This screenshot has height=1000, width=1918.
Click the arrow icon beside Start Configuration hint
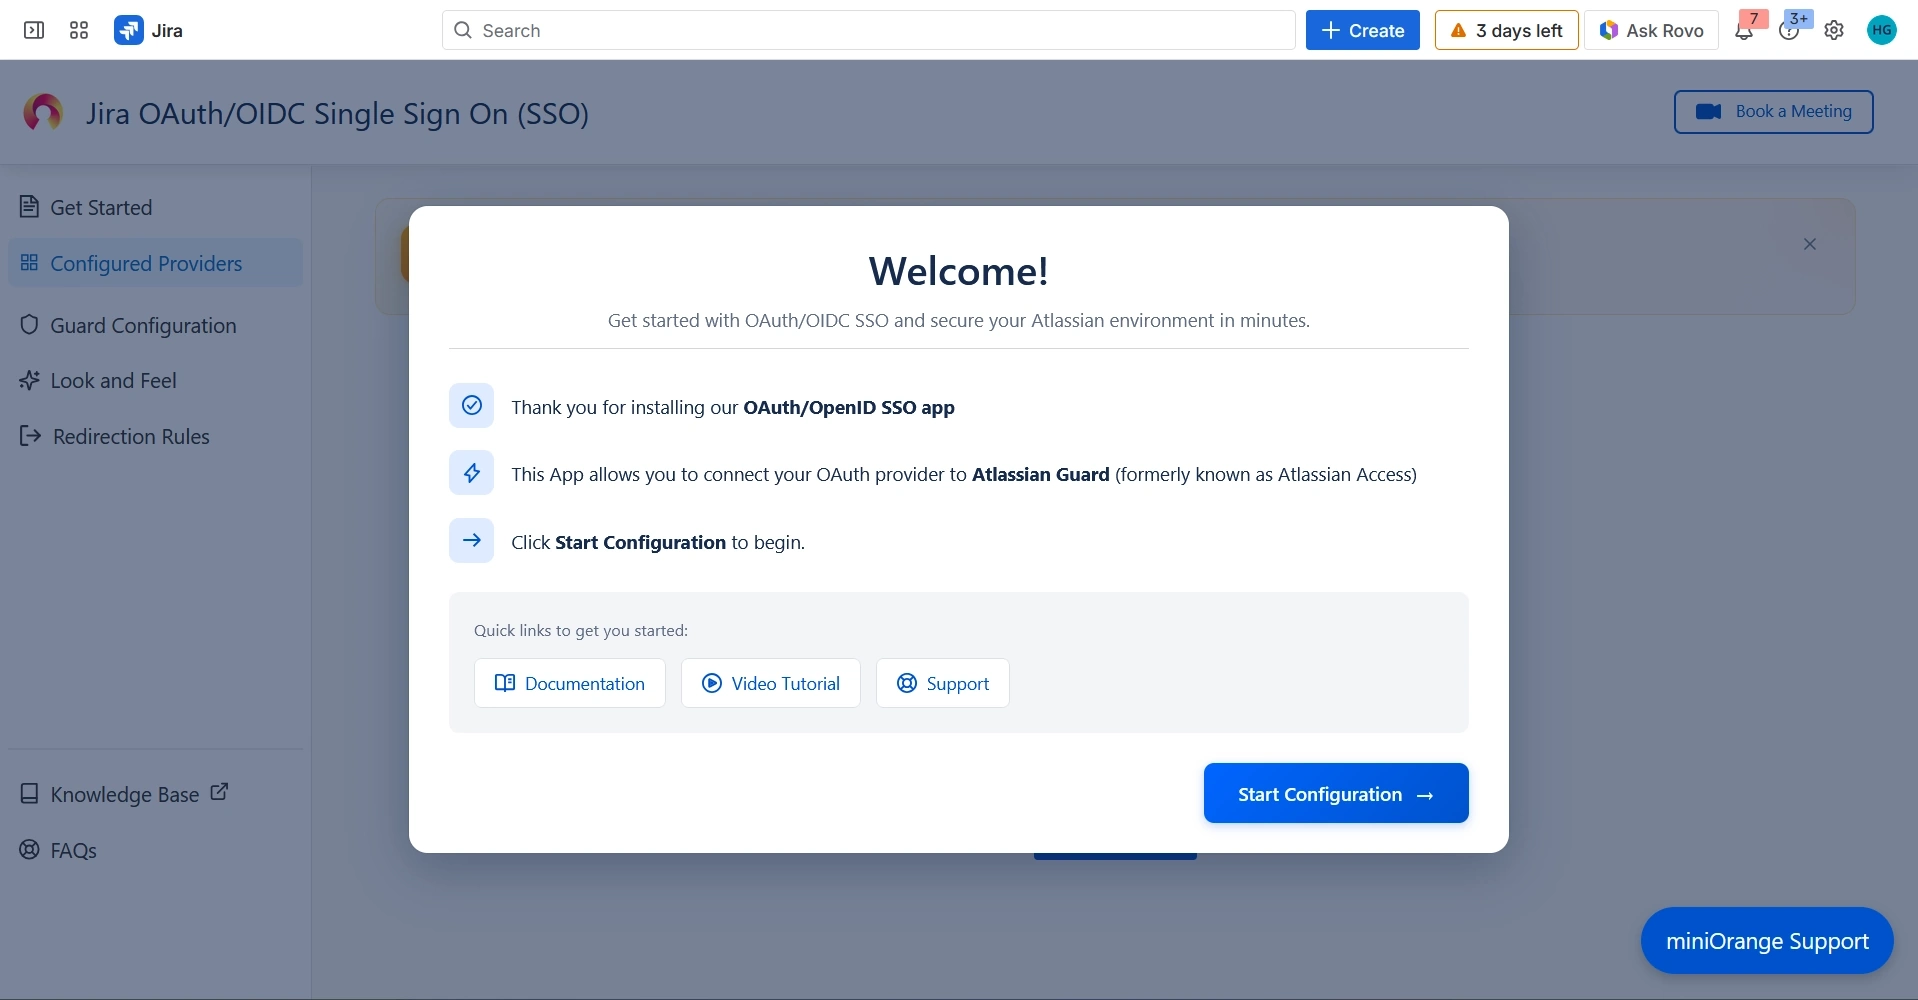tap(472, 541)
